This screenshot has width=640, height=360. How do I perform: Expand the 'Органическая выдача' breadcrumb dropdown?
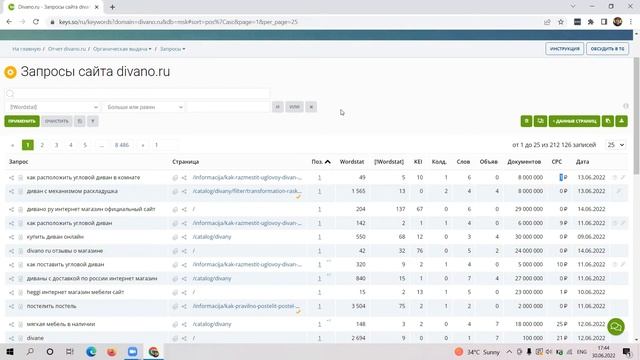click(122, 49)
